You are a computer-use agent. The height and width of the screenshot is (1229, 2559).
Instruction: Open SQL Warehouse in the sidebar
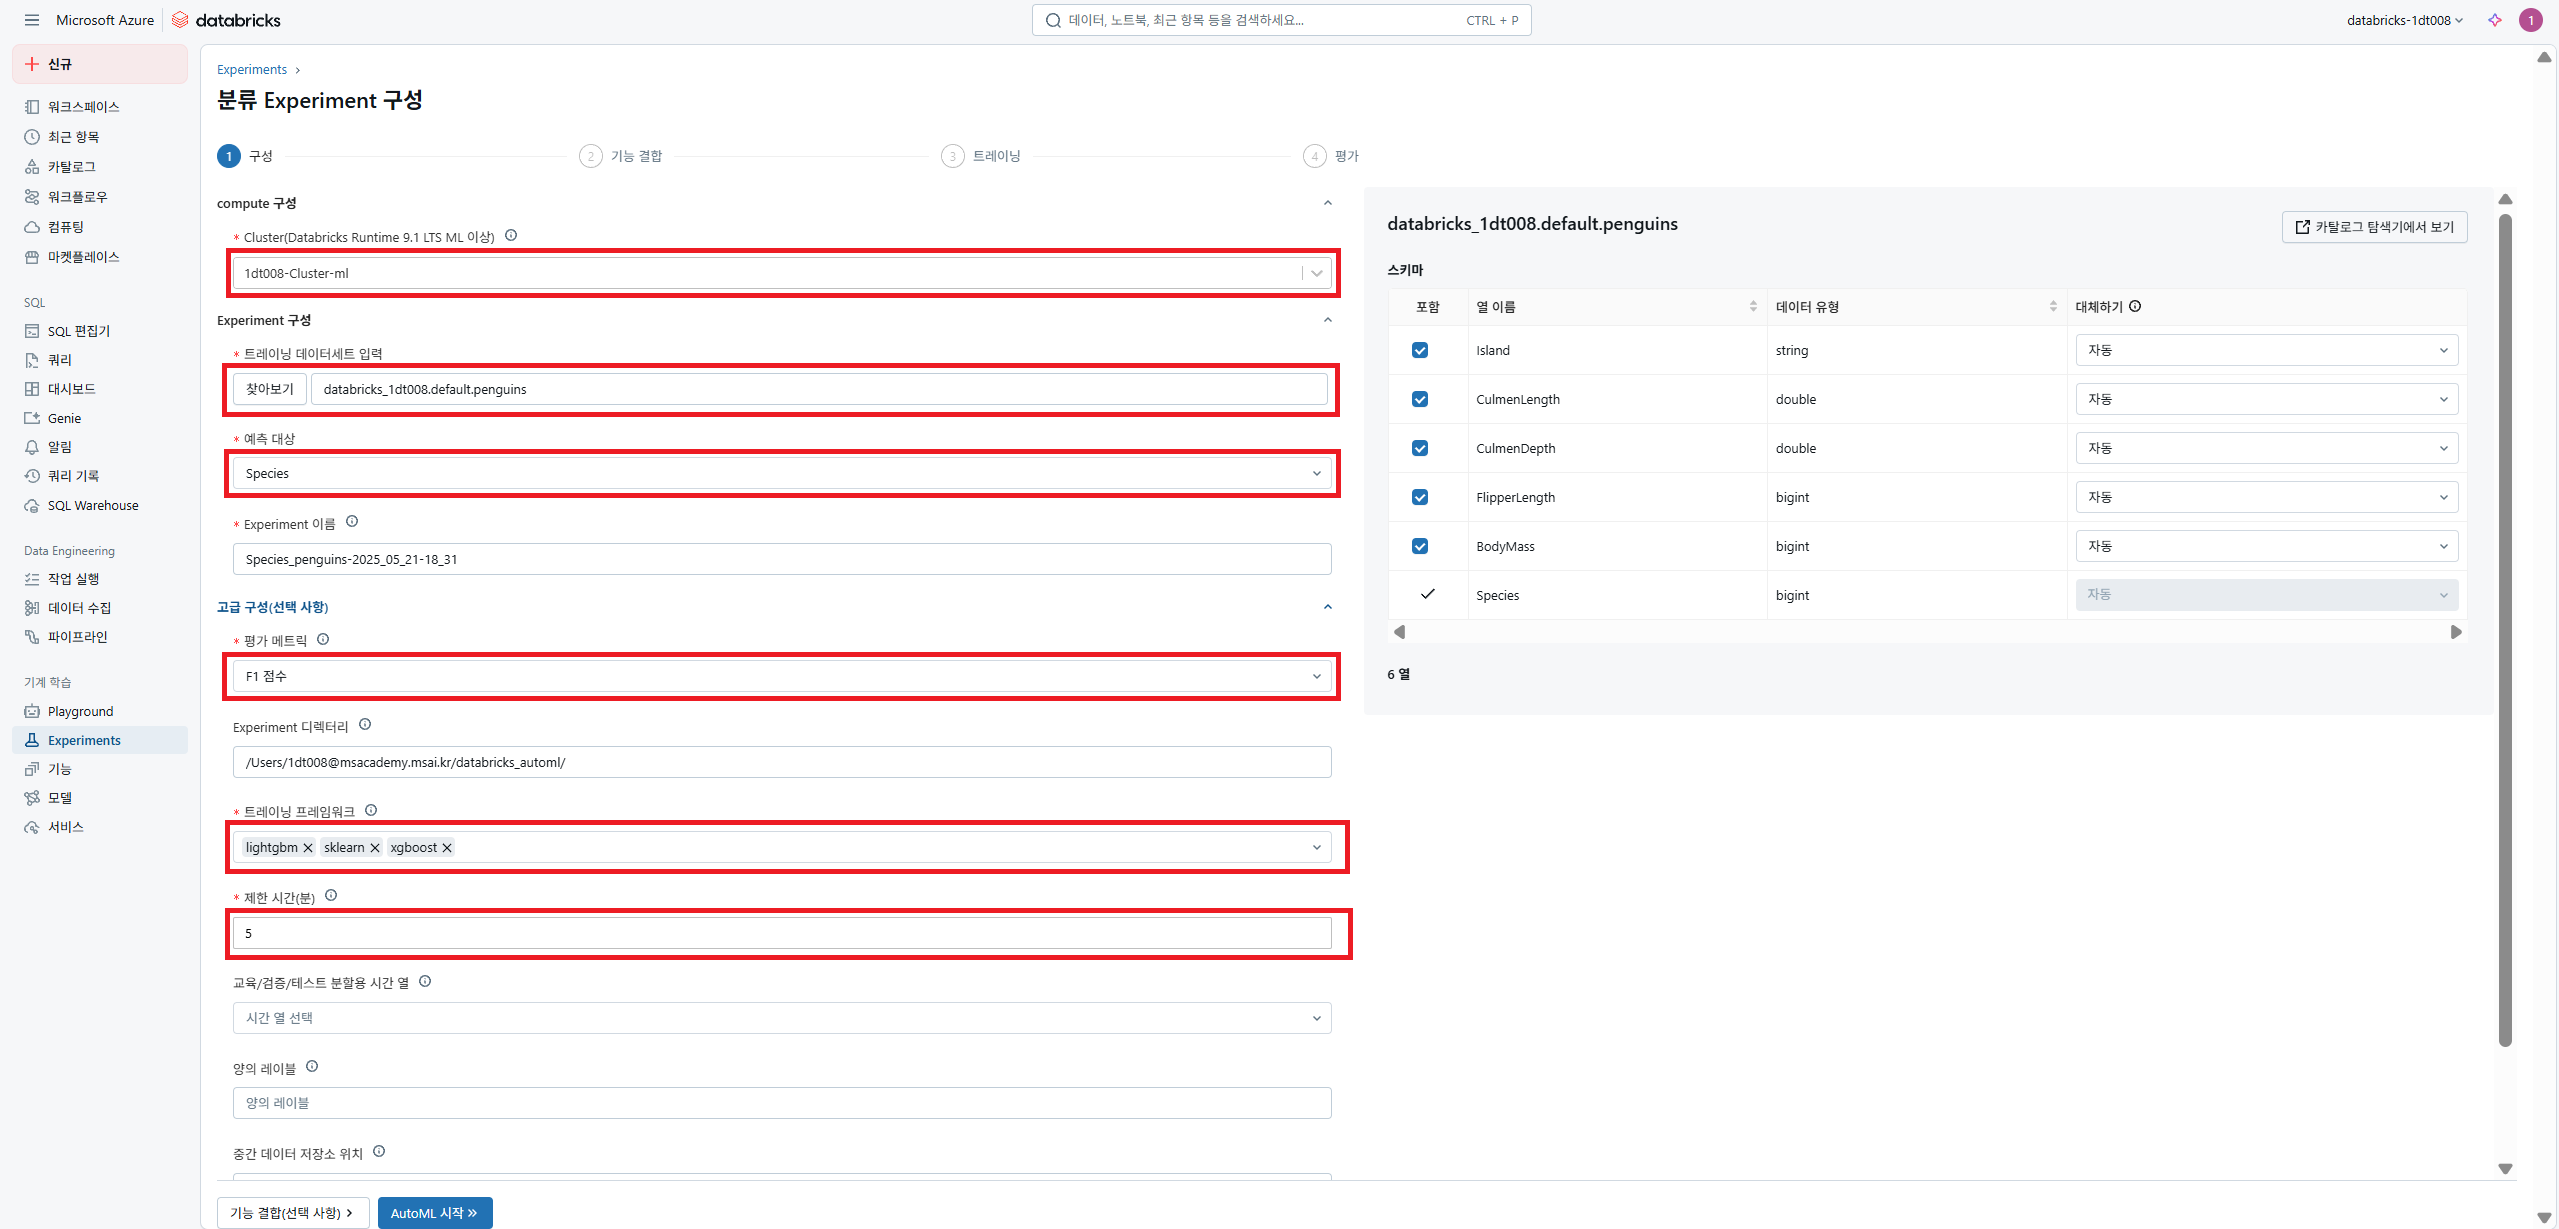click(x=100, y=505)
